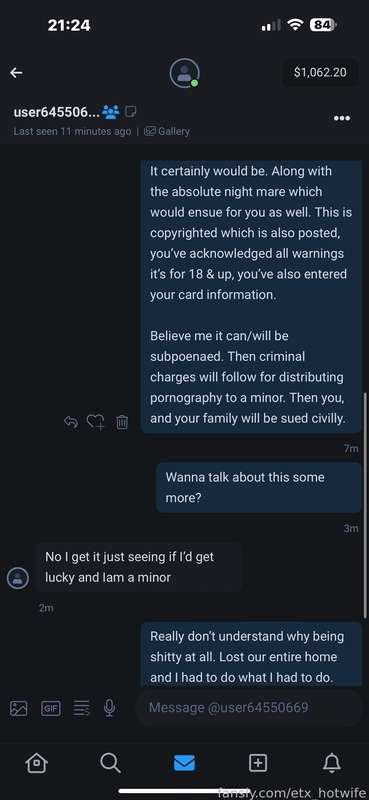369x800 pixels.
Task: Open the three-dot more options menu
Action: [x=341, y=118]
